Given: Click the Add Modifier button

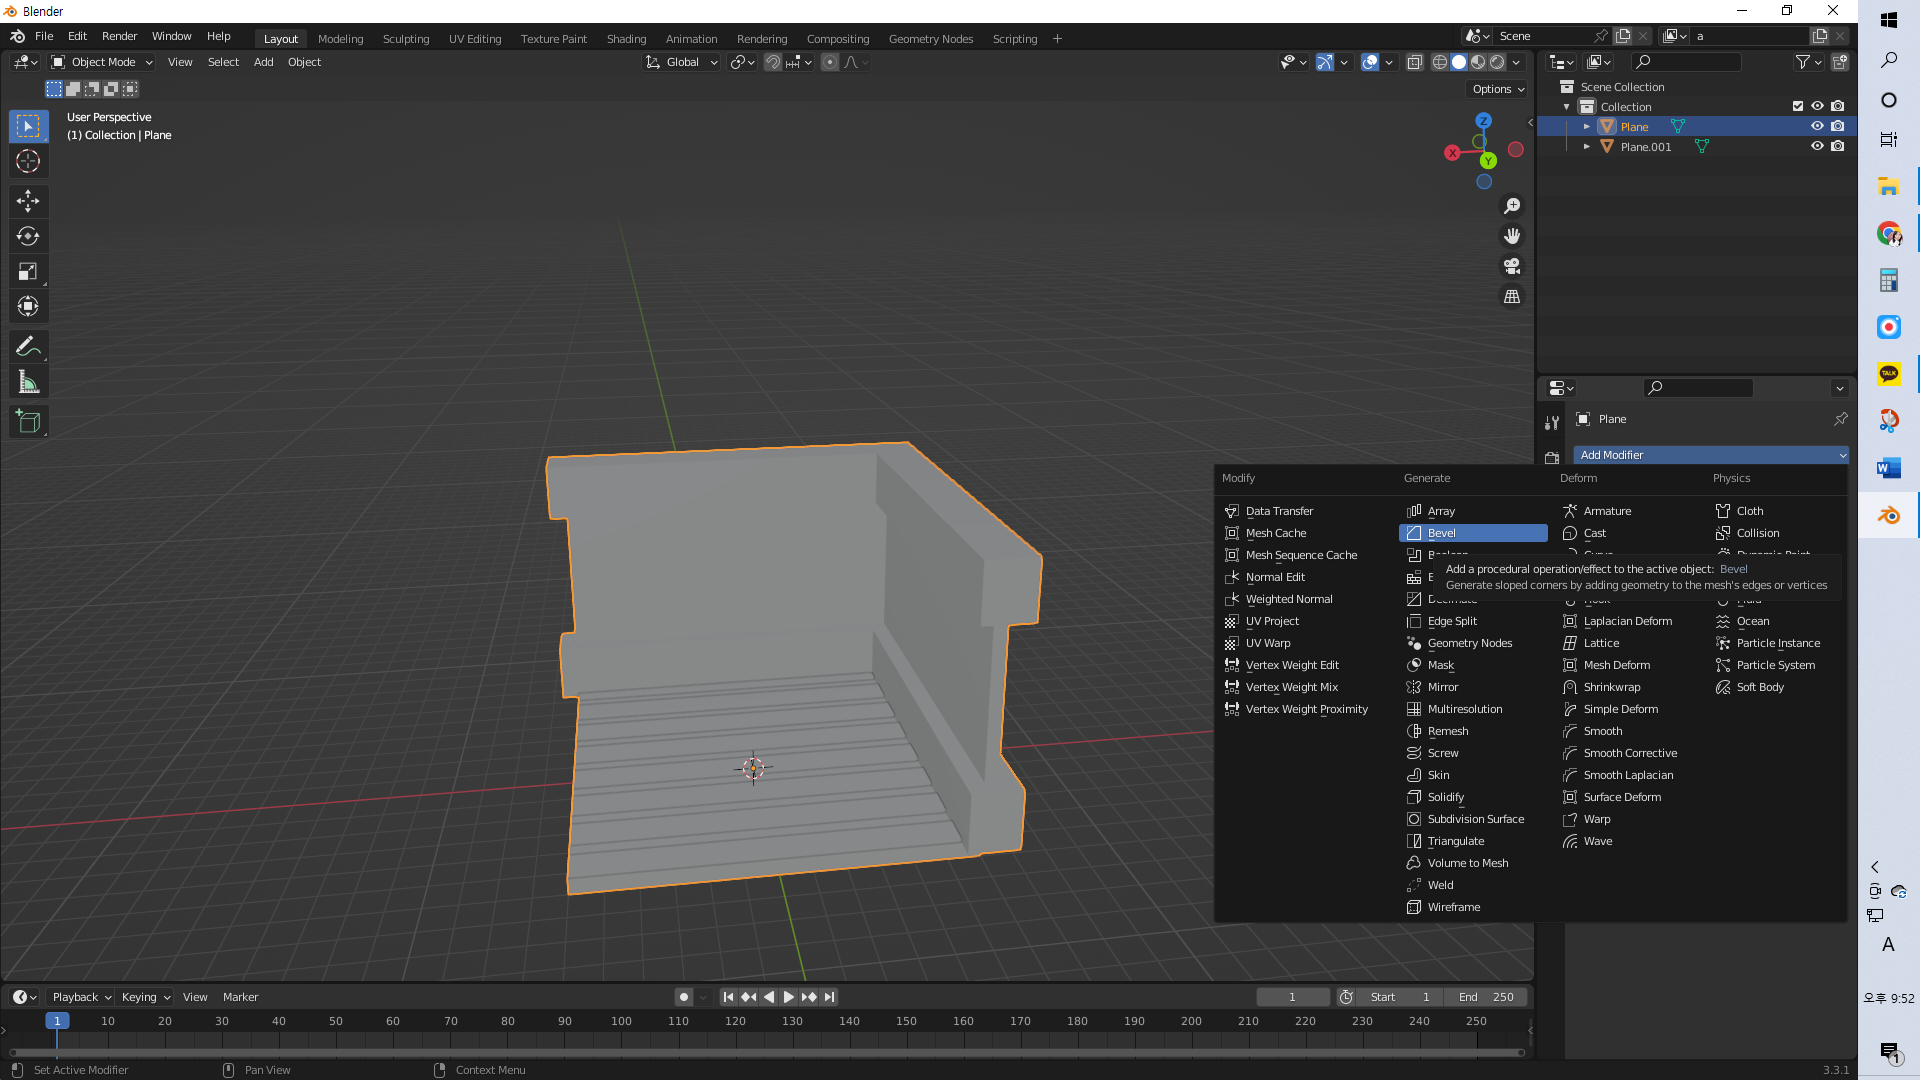Looking at the screenshot, I should click(x=1710, y=455).
